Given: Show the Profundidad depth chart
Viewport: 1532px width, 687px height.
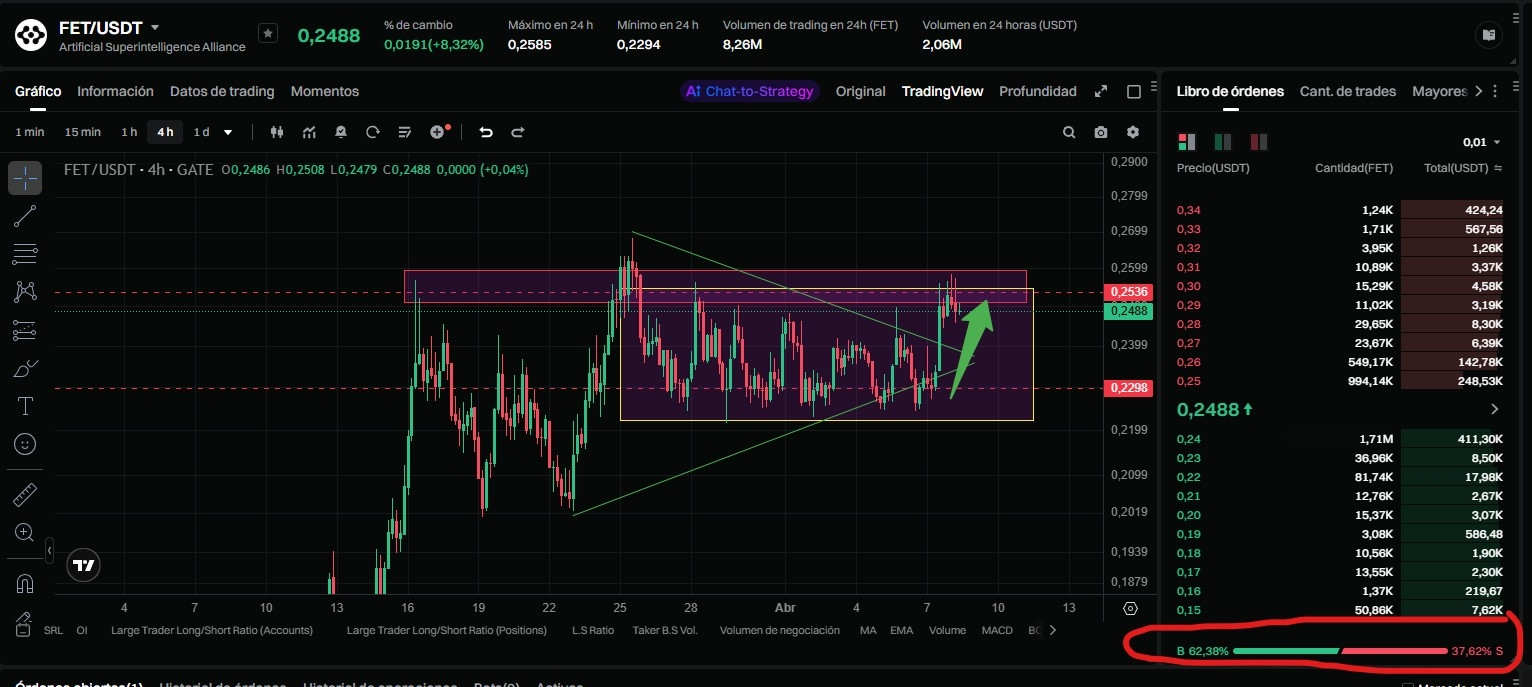Looking at the screenshot, I should (1038, 91).
